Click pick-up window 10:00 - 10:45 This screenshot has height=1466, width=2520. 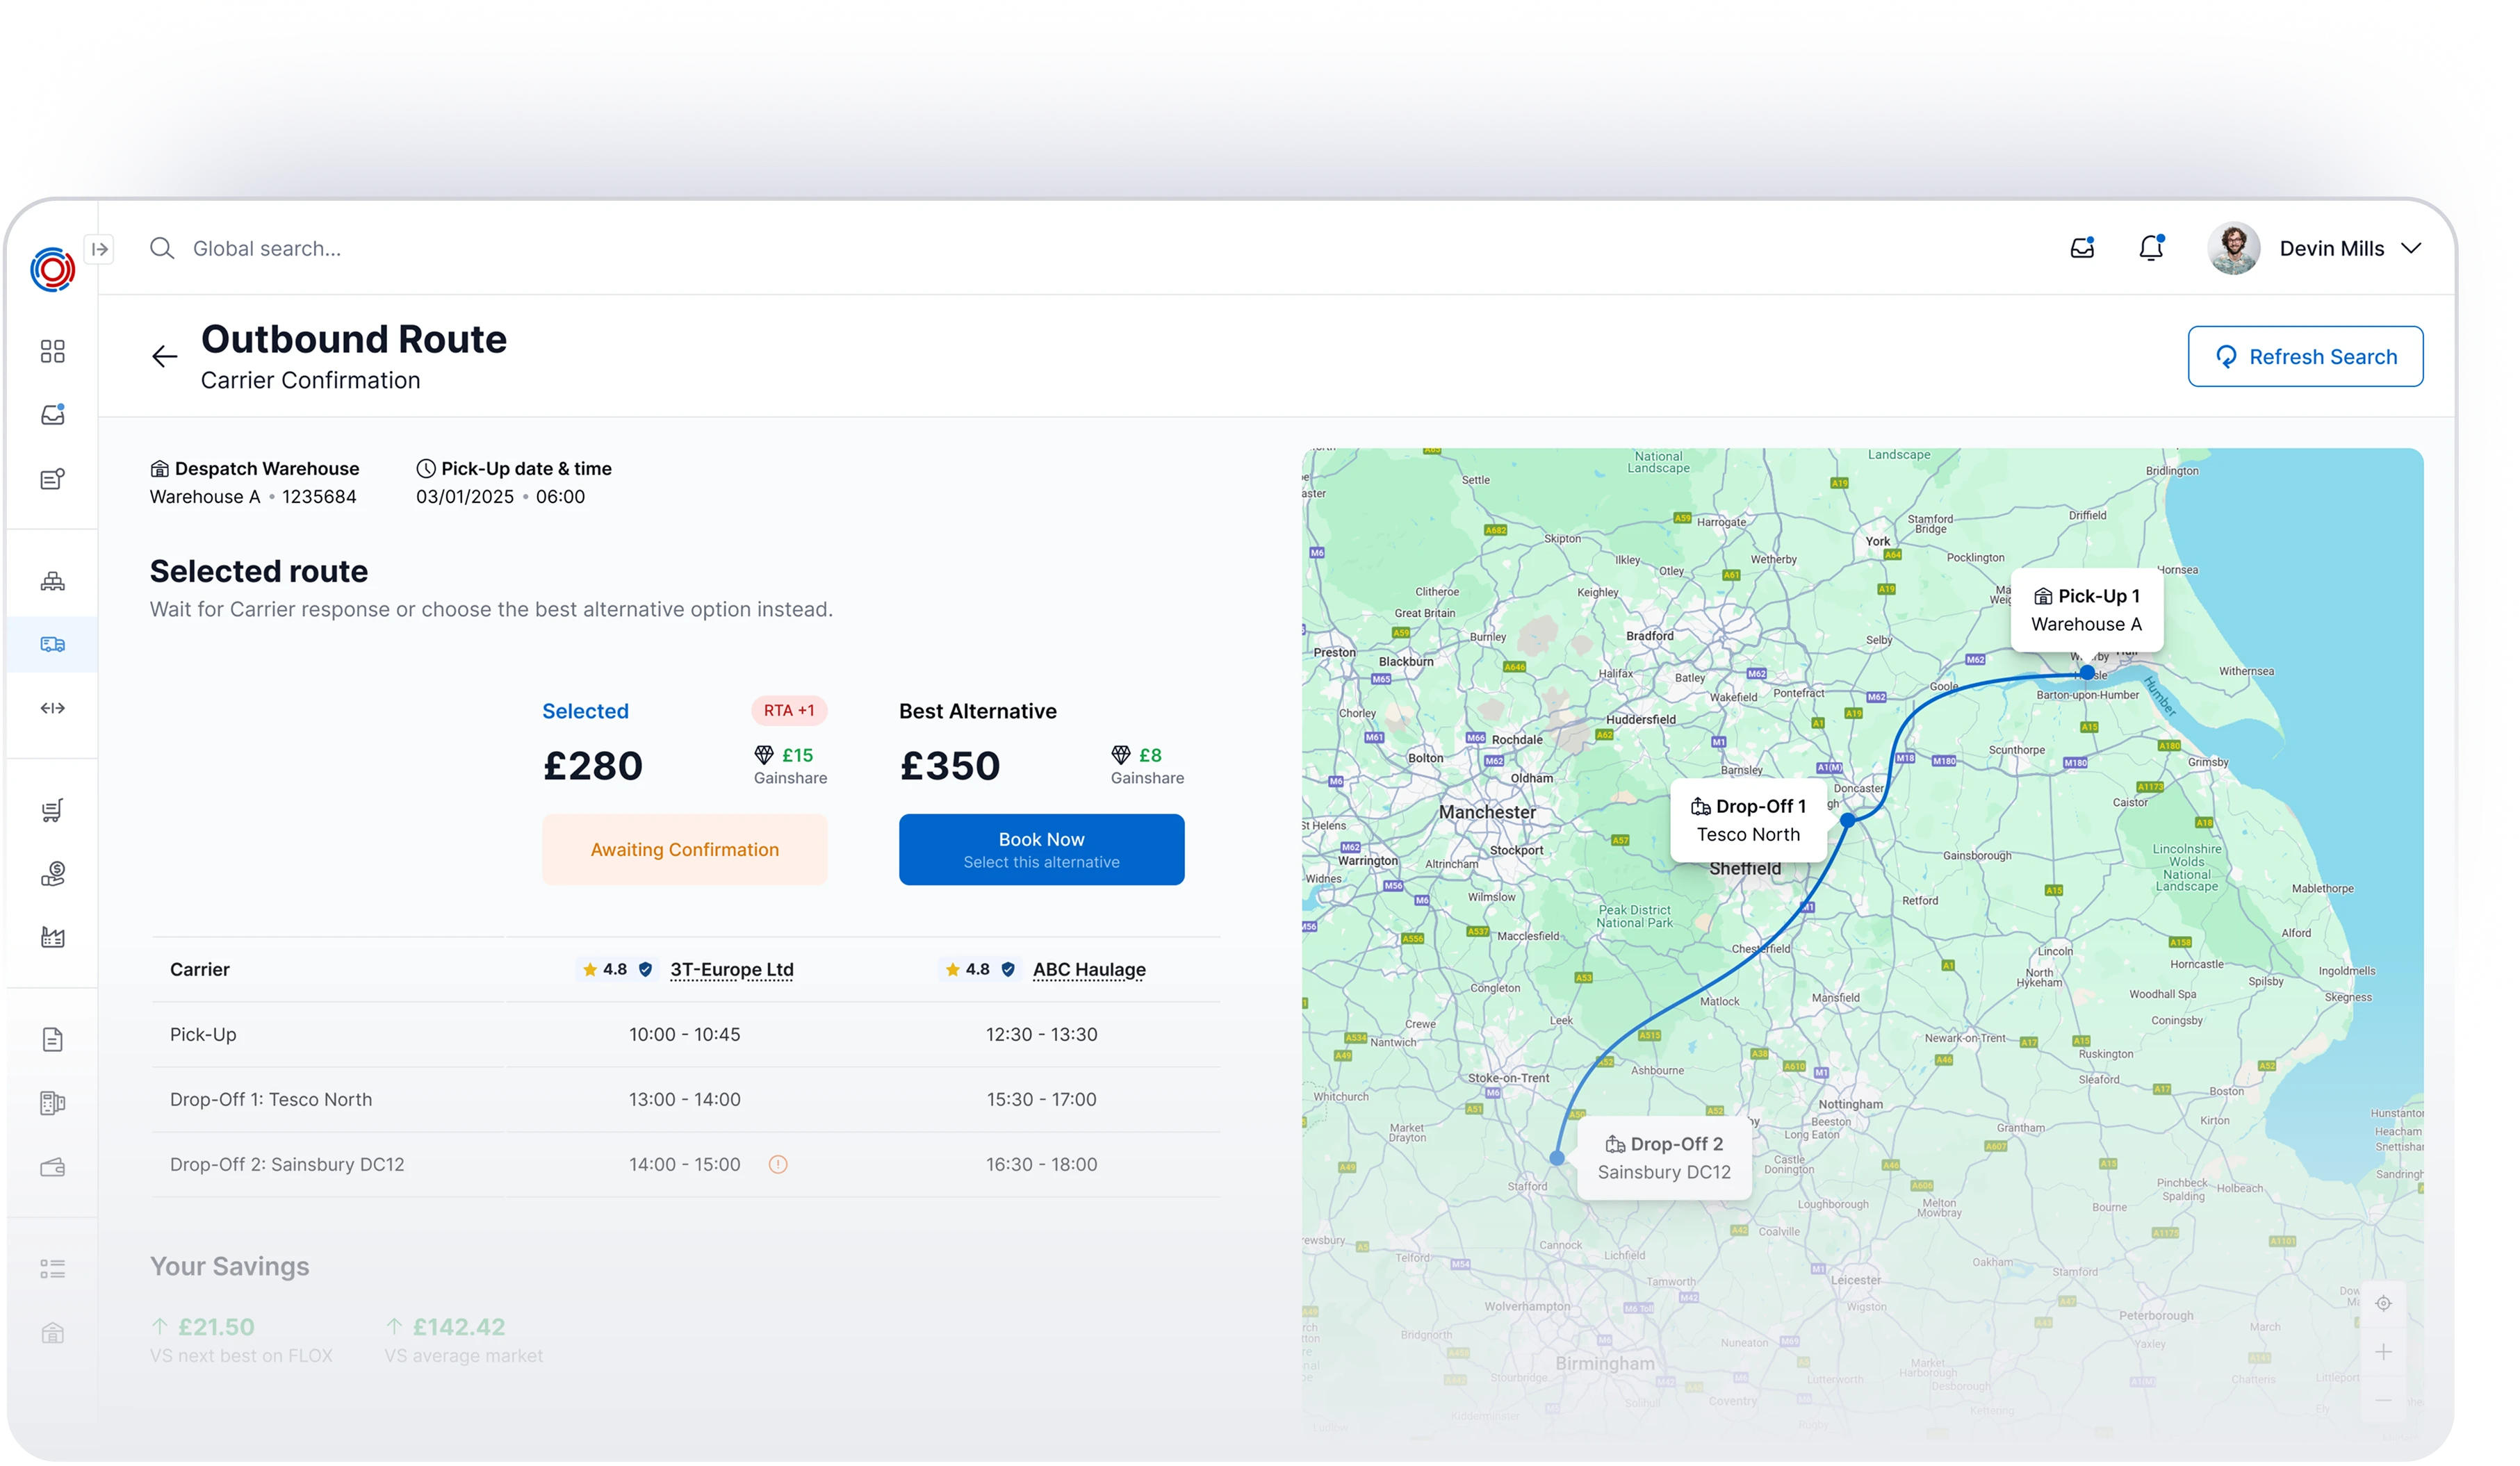684,1034
